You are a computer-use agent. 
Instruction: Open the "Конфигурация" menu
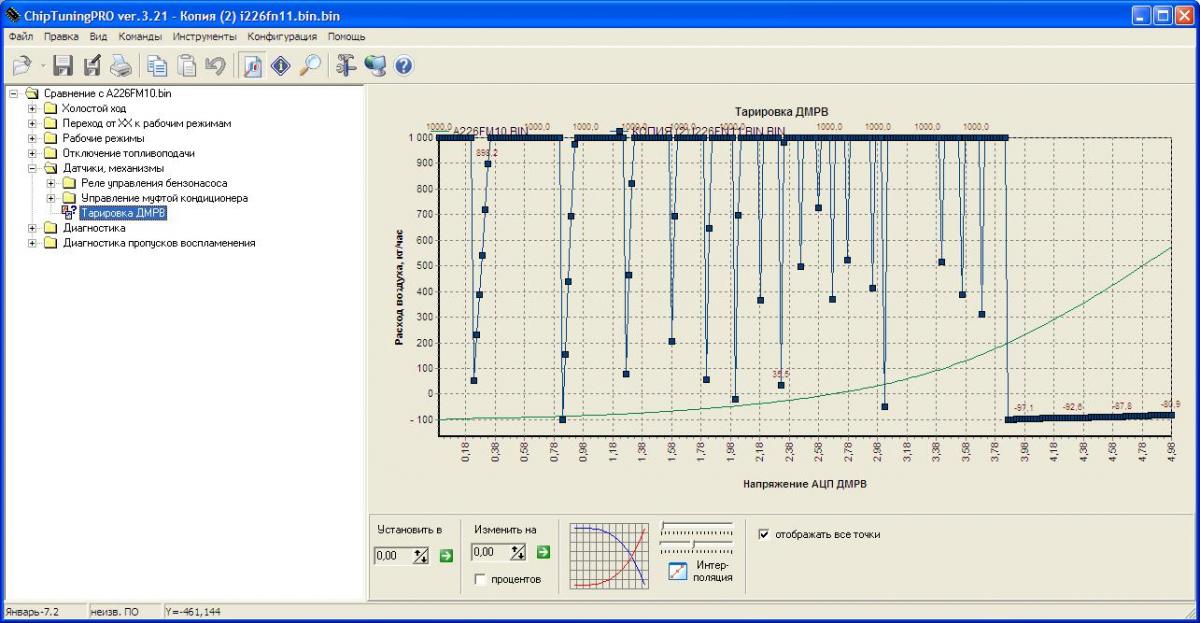coord(282,36)
